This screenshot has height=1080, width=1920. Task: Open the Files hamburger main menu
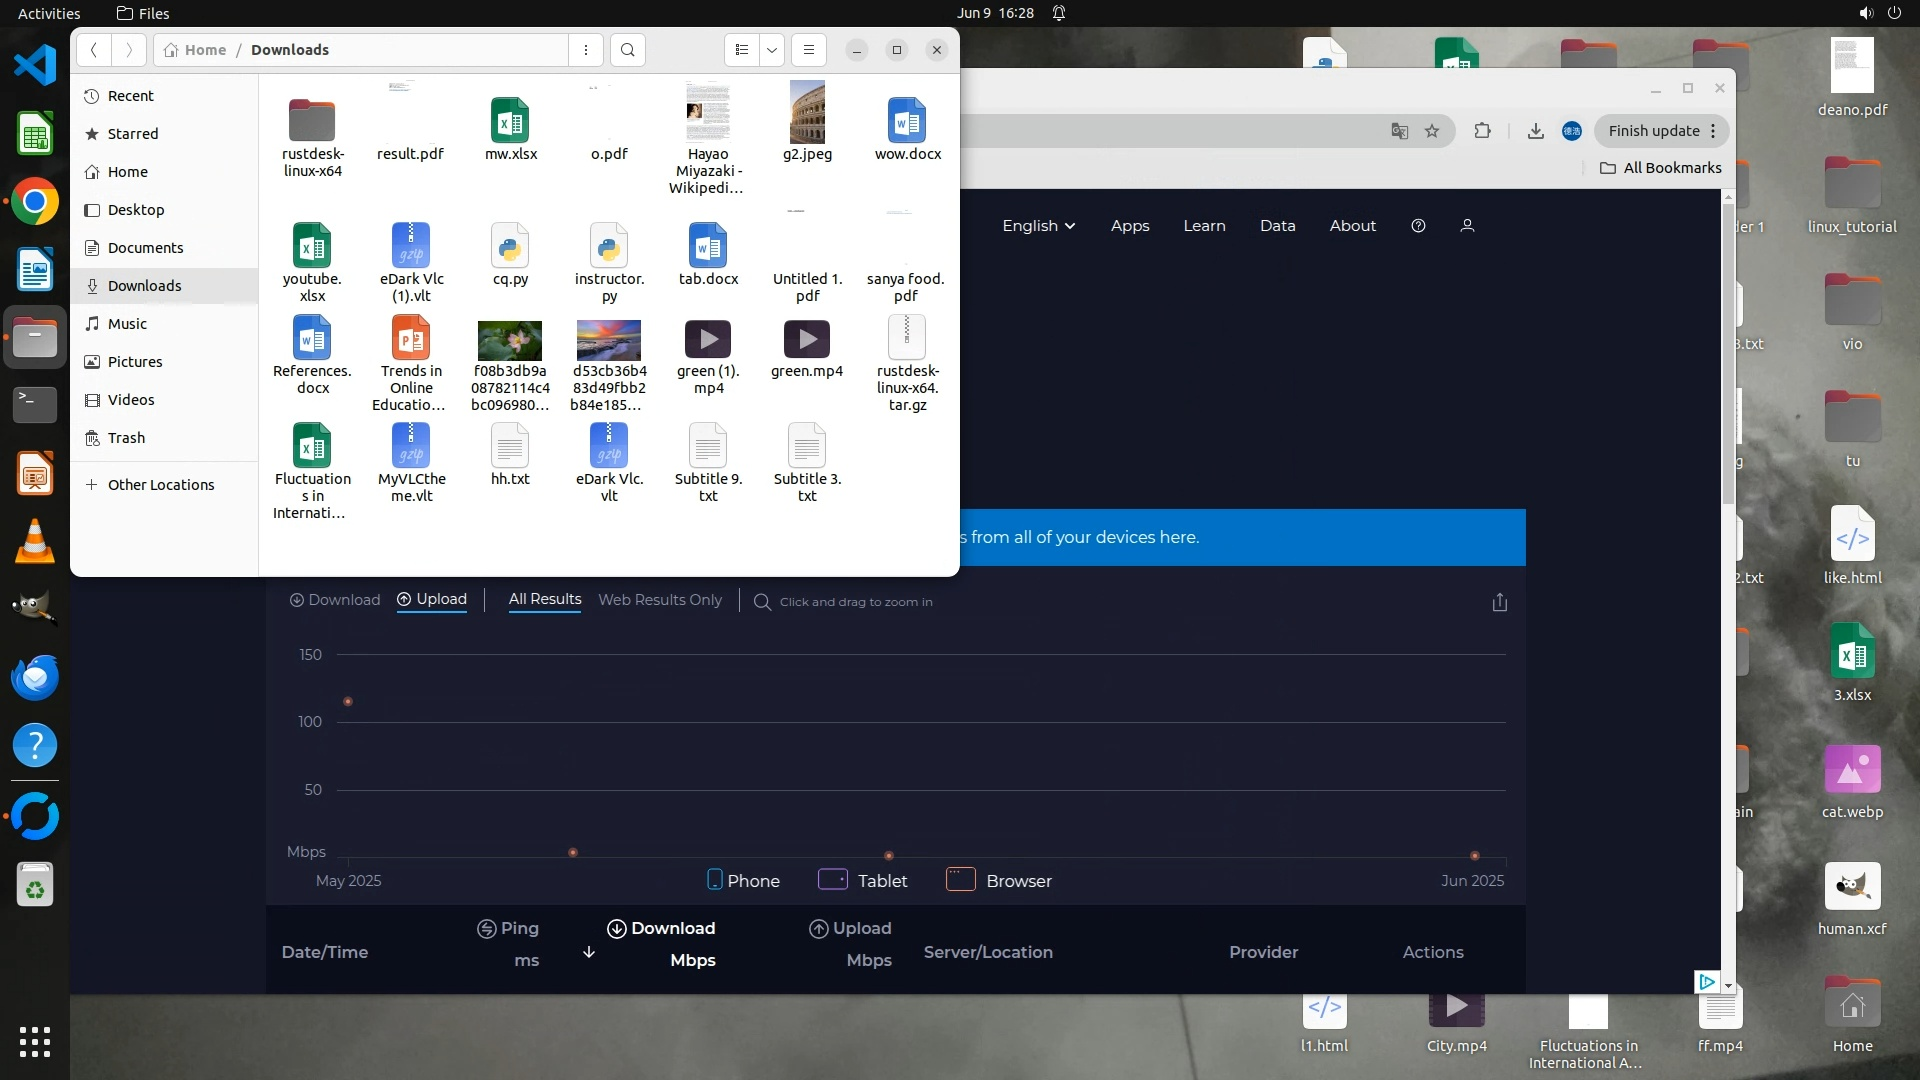coord(809,50)
